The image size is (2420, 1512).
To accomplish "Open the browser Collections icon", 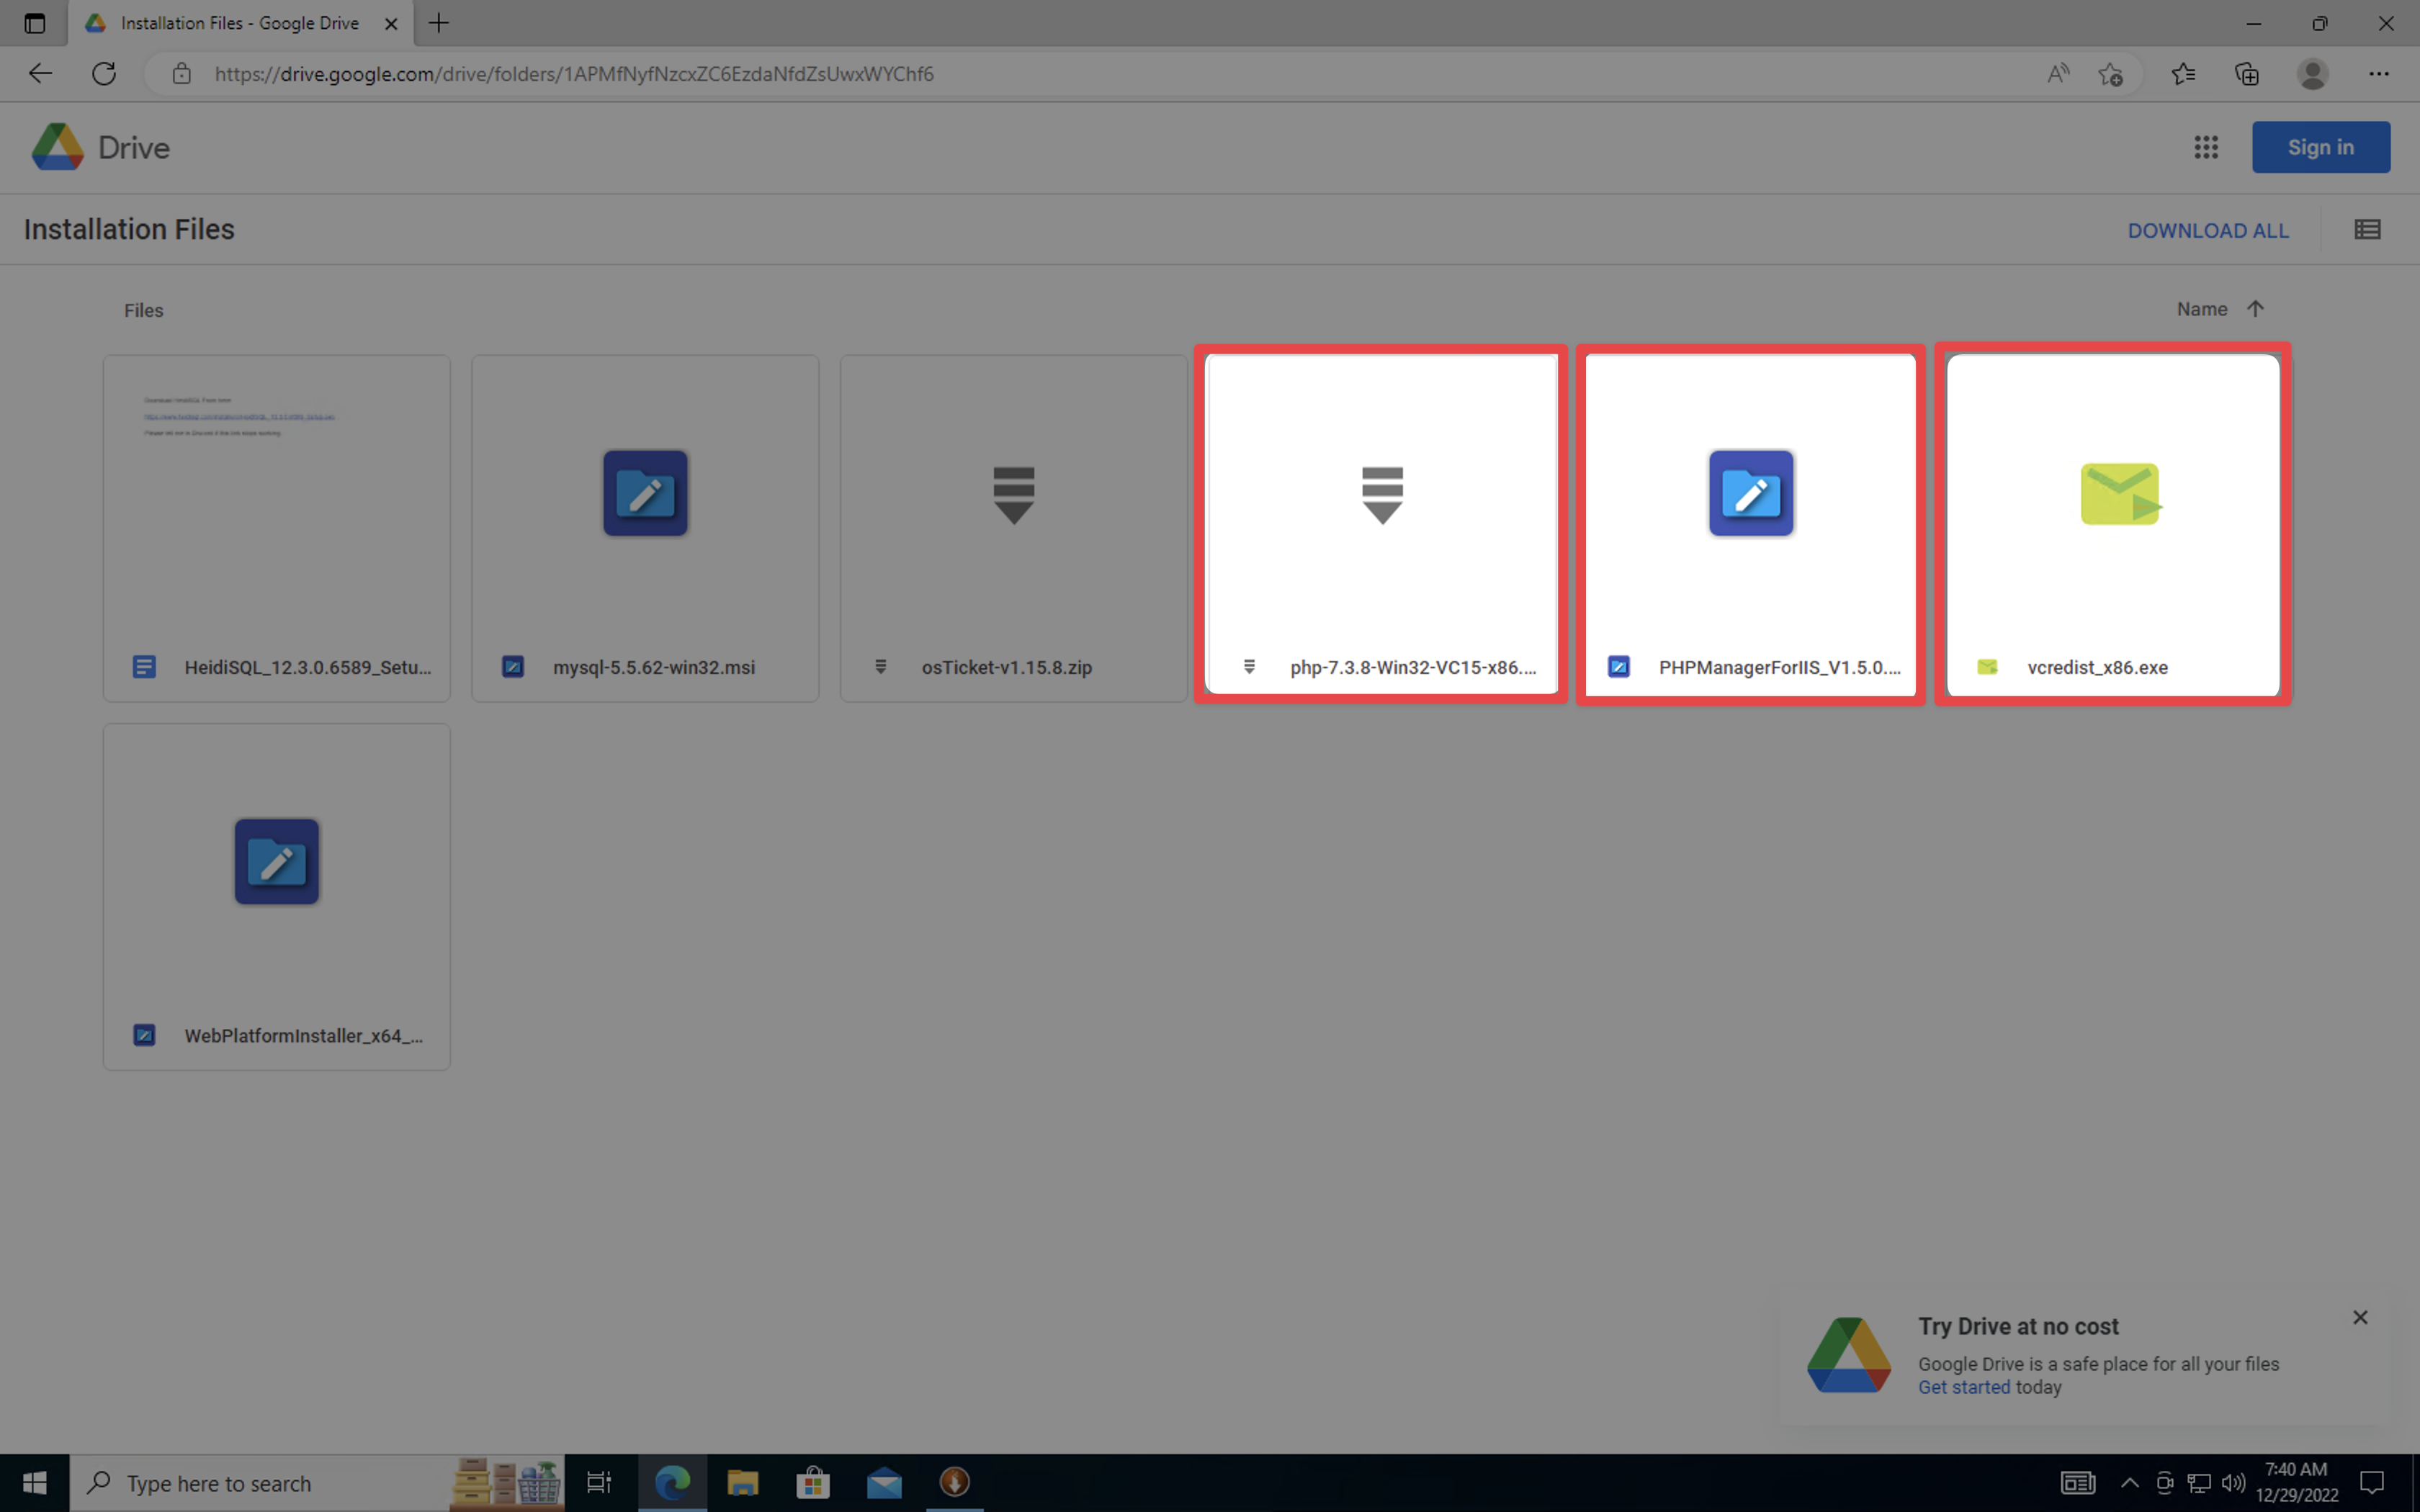I will click(2246, 74).
